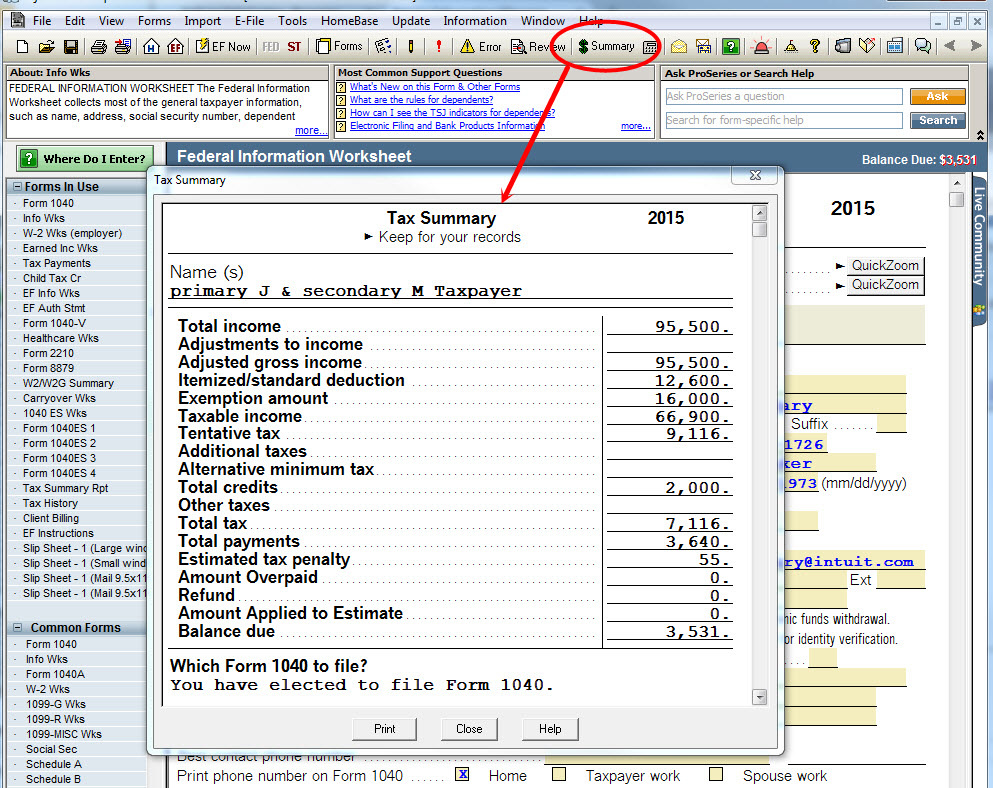Click the worksheet scrollbar up arrow
The width and height of the screenshot is (993, 788).
click(x=956, y=183)
